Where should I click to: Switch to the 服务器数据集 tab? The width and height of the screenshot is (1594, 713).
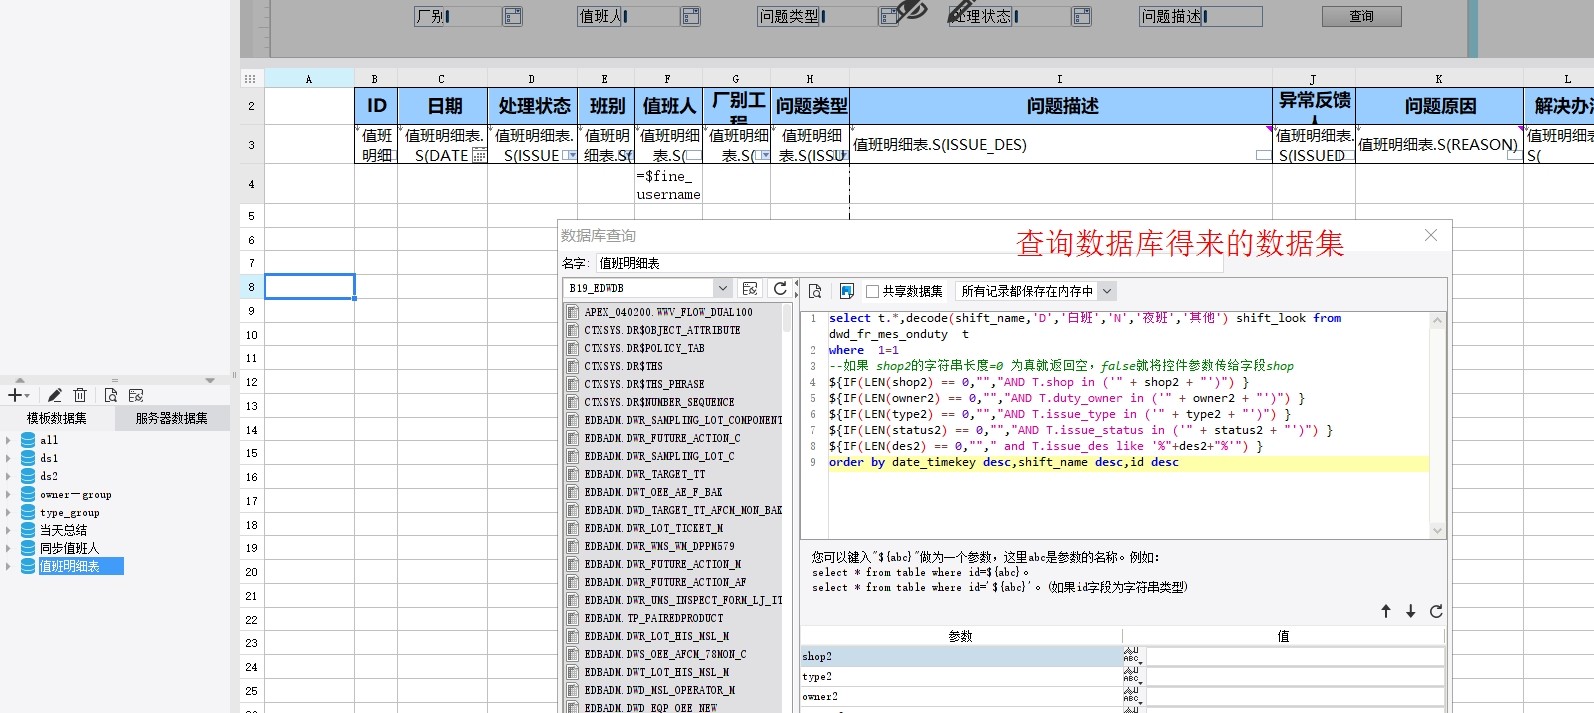point(171,418)
